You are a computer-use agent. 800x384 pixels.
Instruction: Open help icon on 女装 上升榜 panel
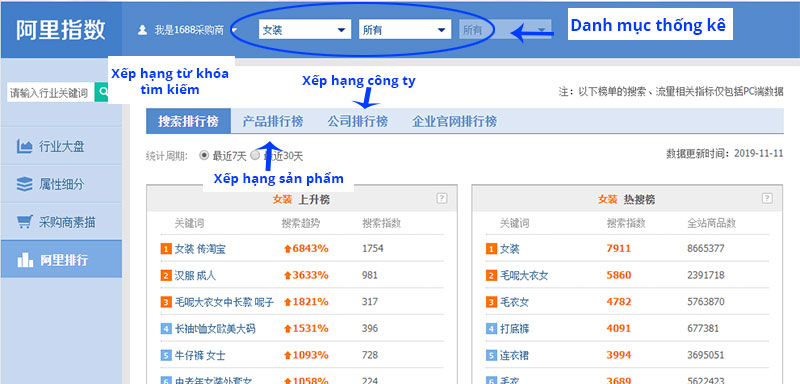coord(442,199)
